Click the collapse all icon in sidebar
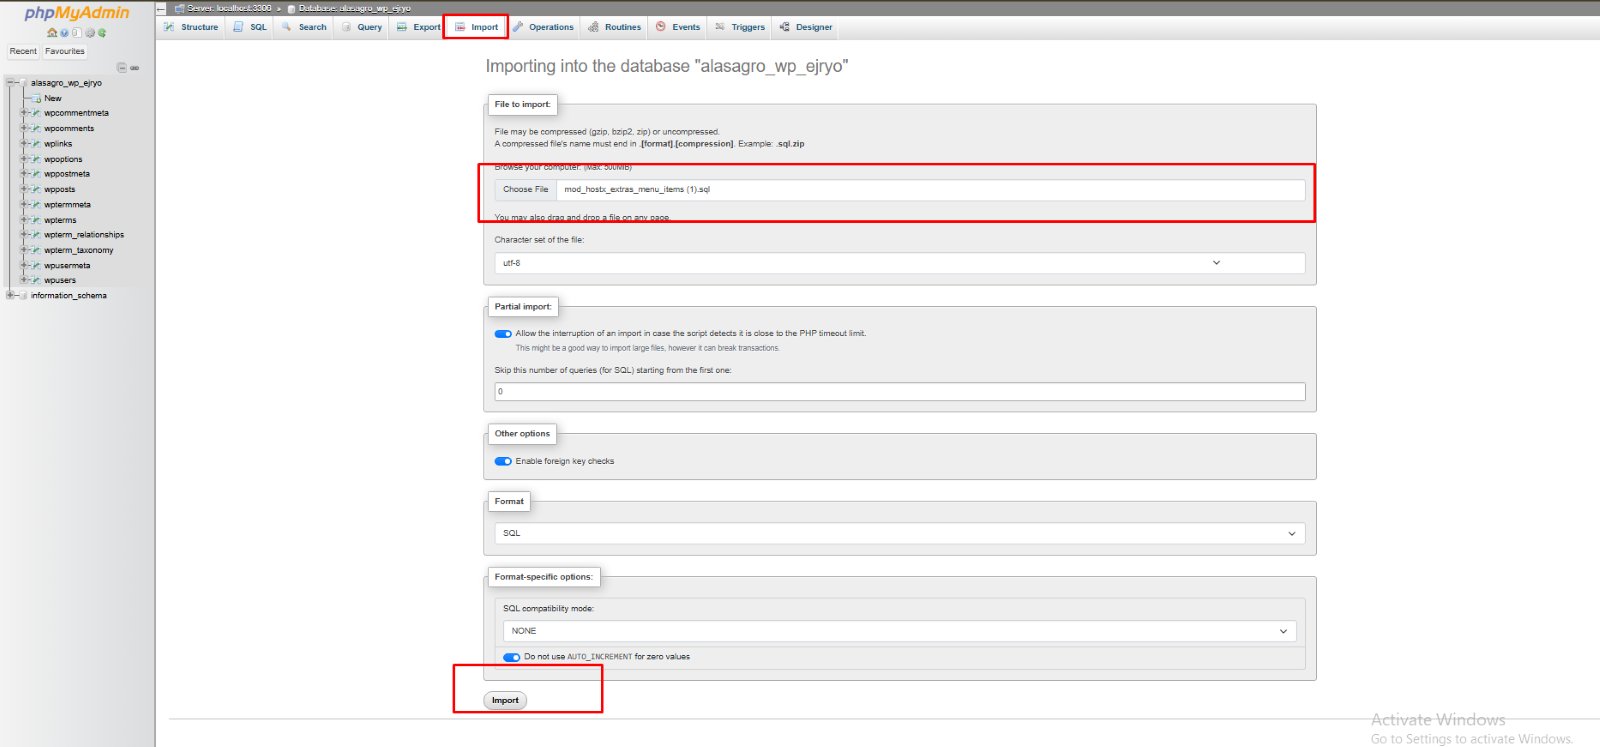 point(122,68)
